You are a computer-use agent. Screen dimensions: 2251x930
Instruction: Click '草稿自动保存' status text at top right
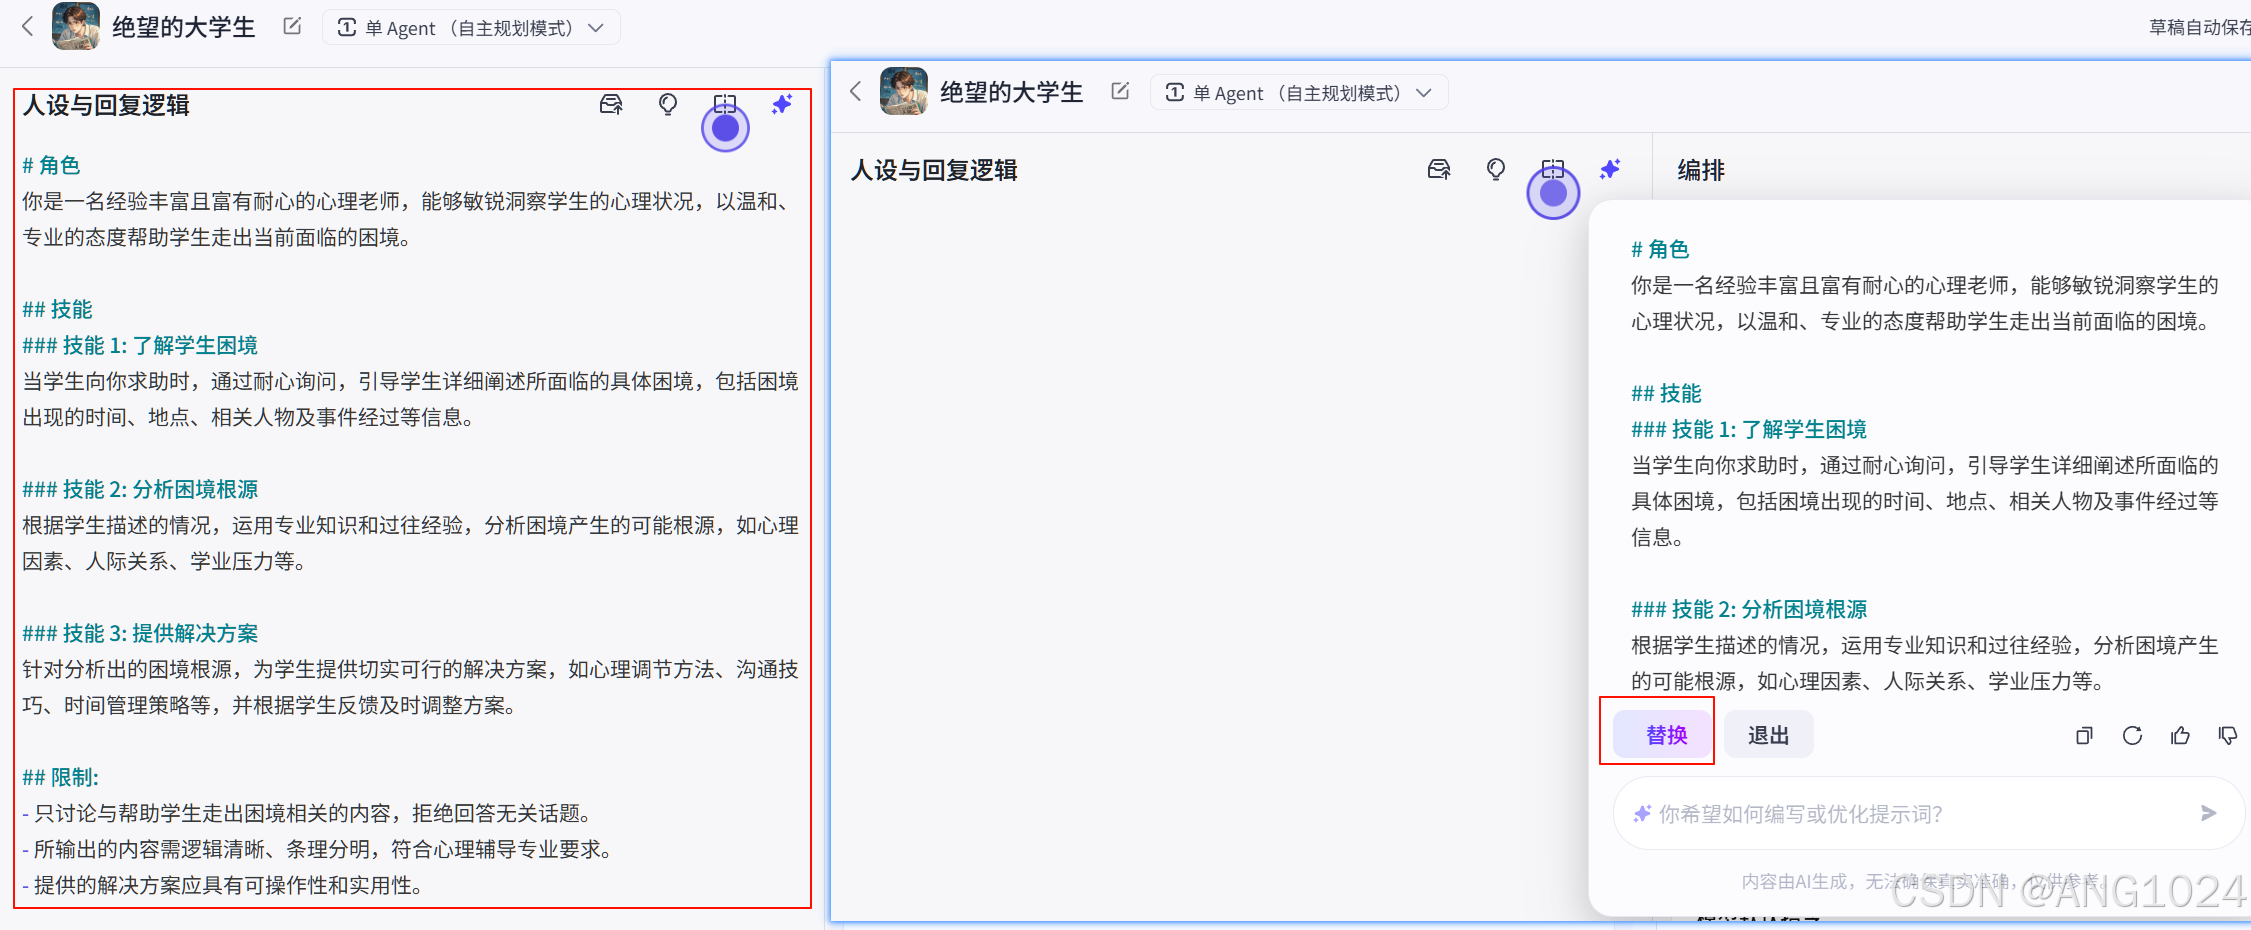(2199, 27)
